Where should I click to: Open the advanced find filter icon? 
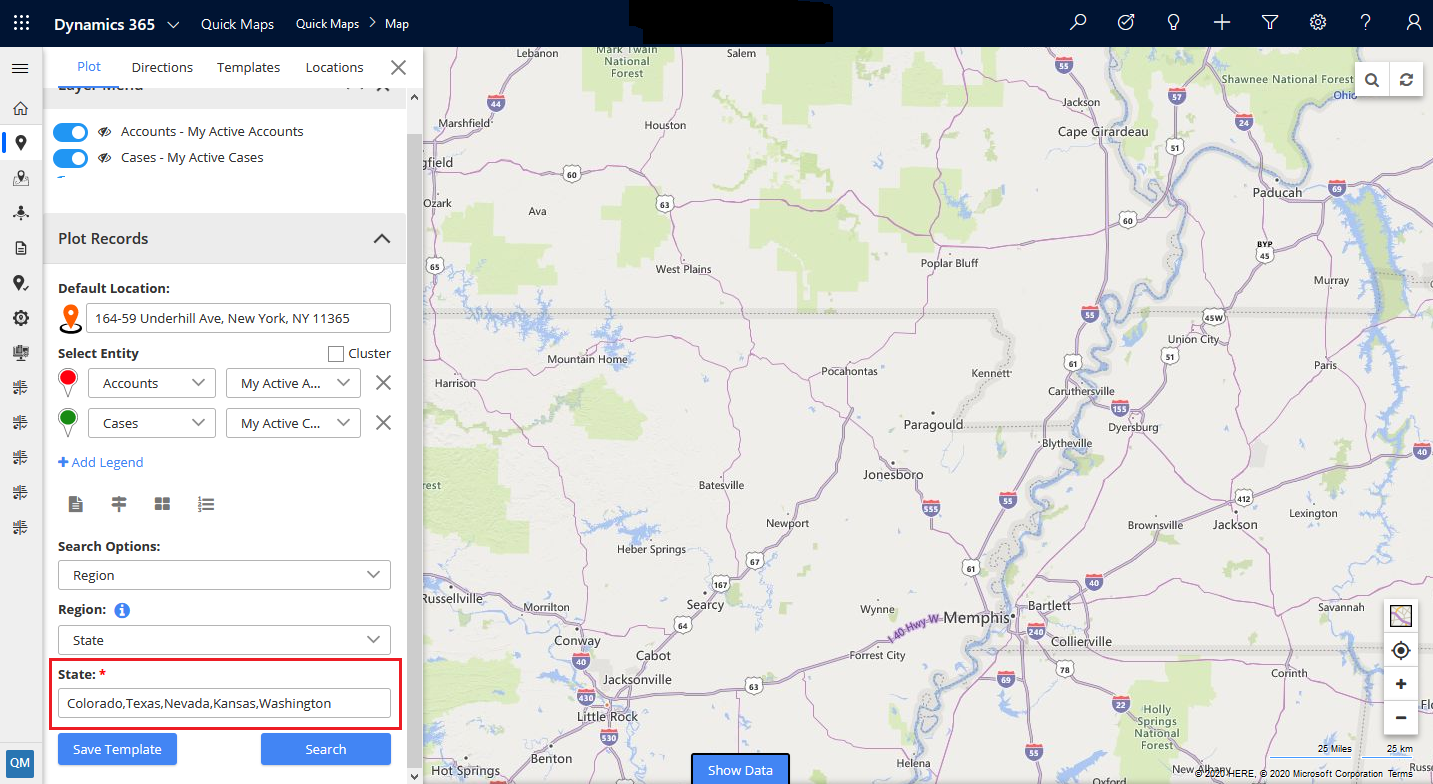click(x=1270, y=23)
